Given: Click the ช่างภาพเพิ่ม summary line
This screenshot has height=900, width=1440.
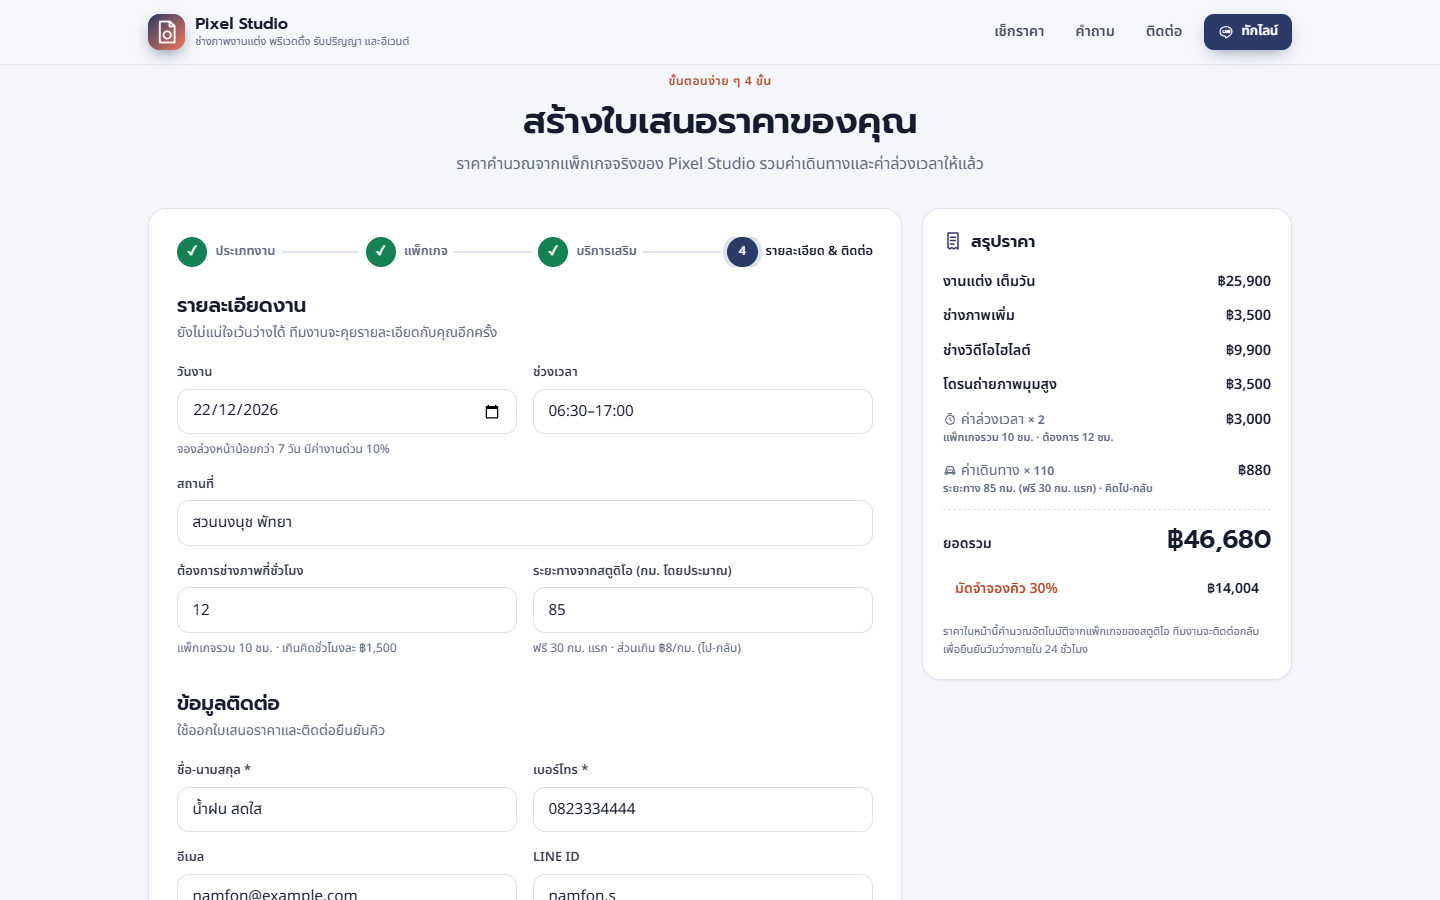Looking at the screenshot, I should pos(1107,315).
